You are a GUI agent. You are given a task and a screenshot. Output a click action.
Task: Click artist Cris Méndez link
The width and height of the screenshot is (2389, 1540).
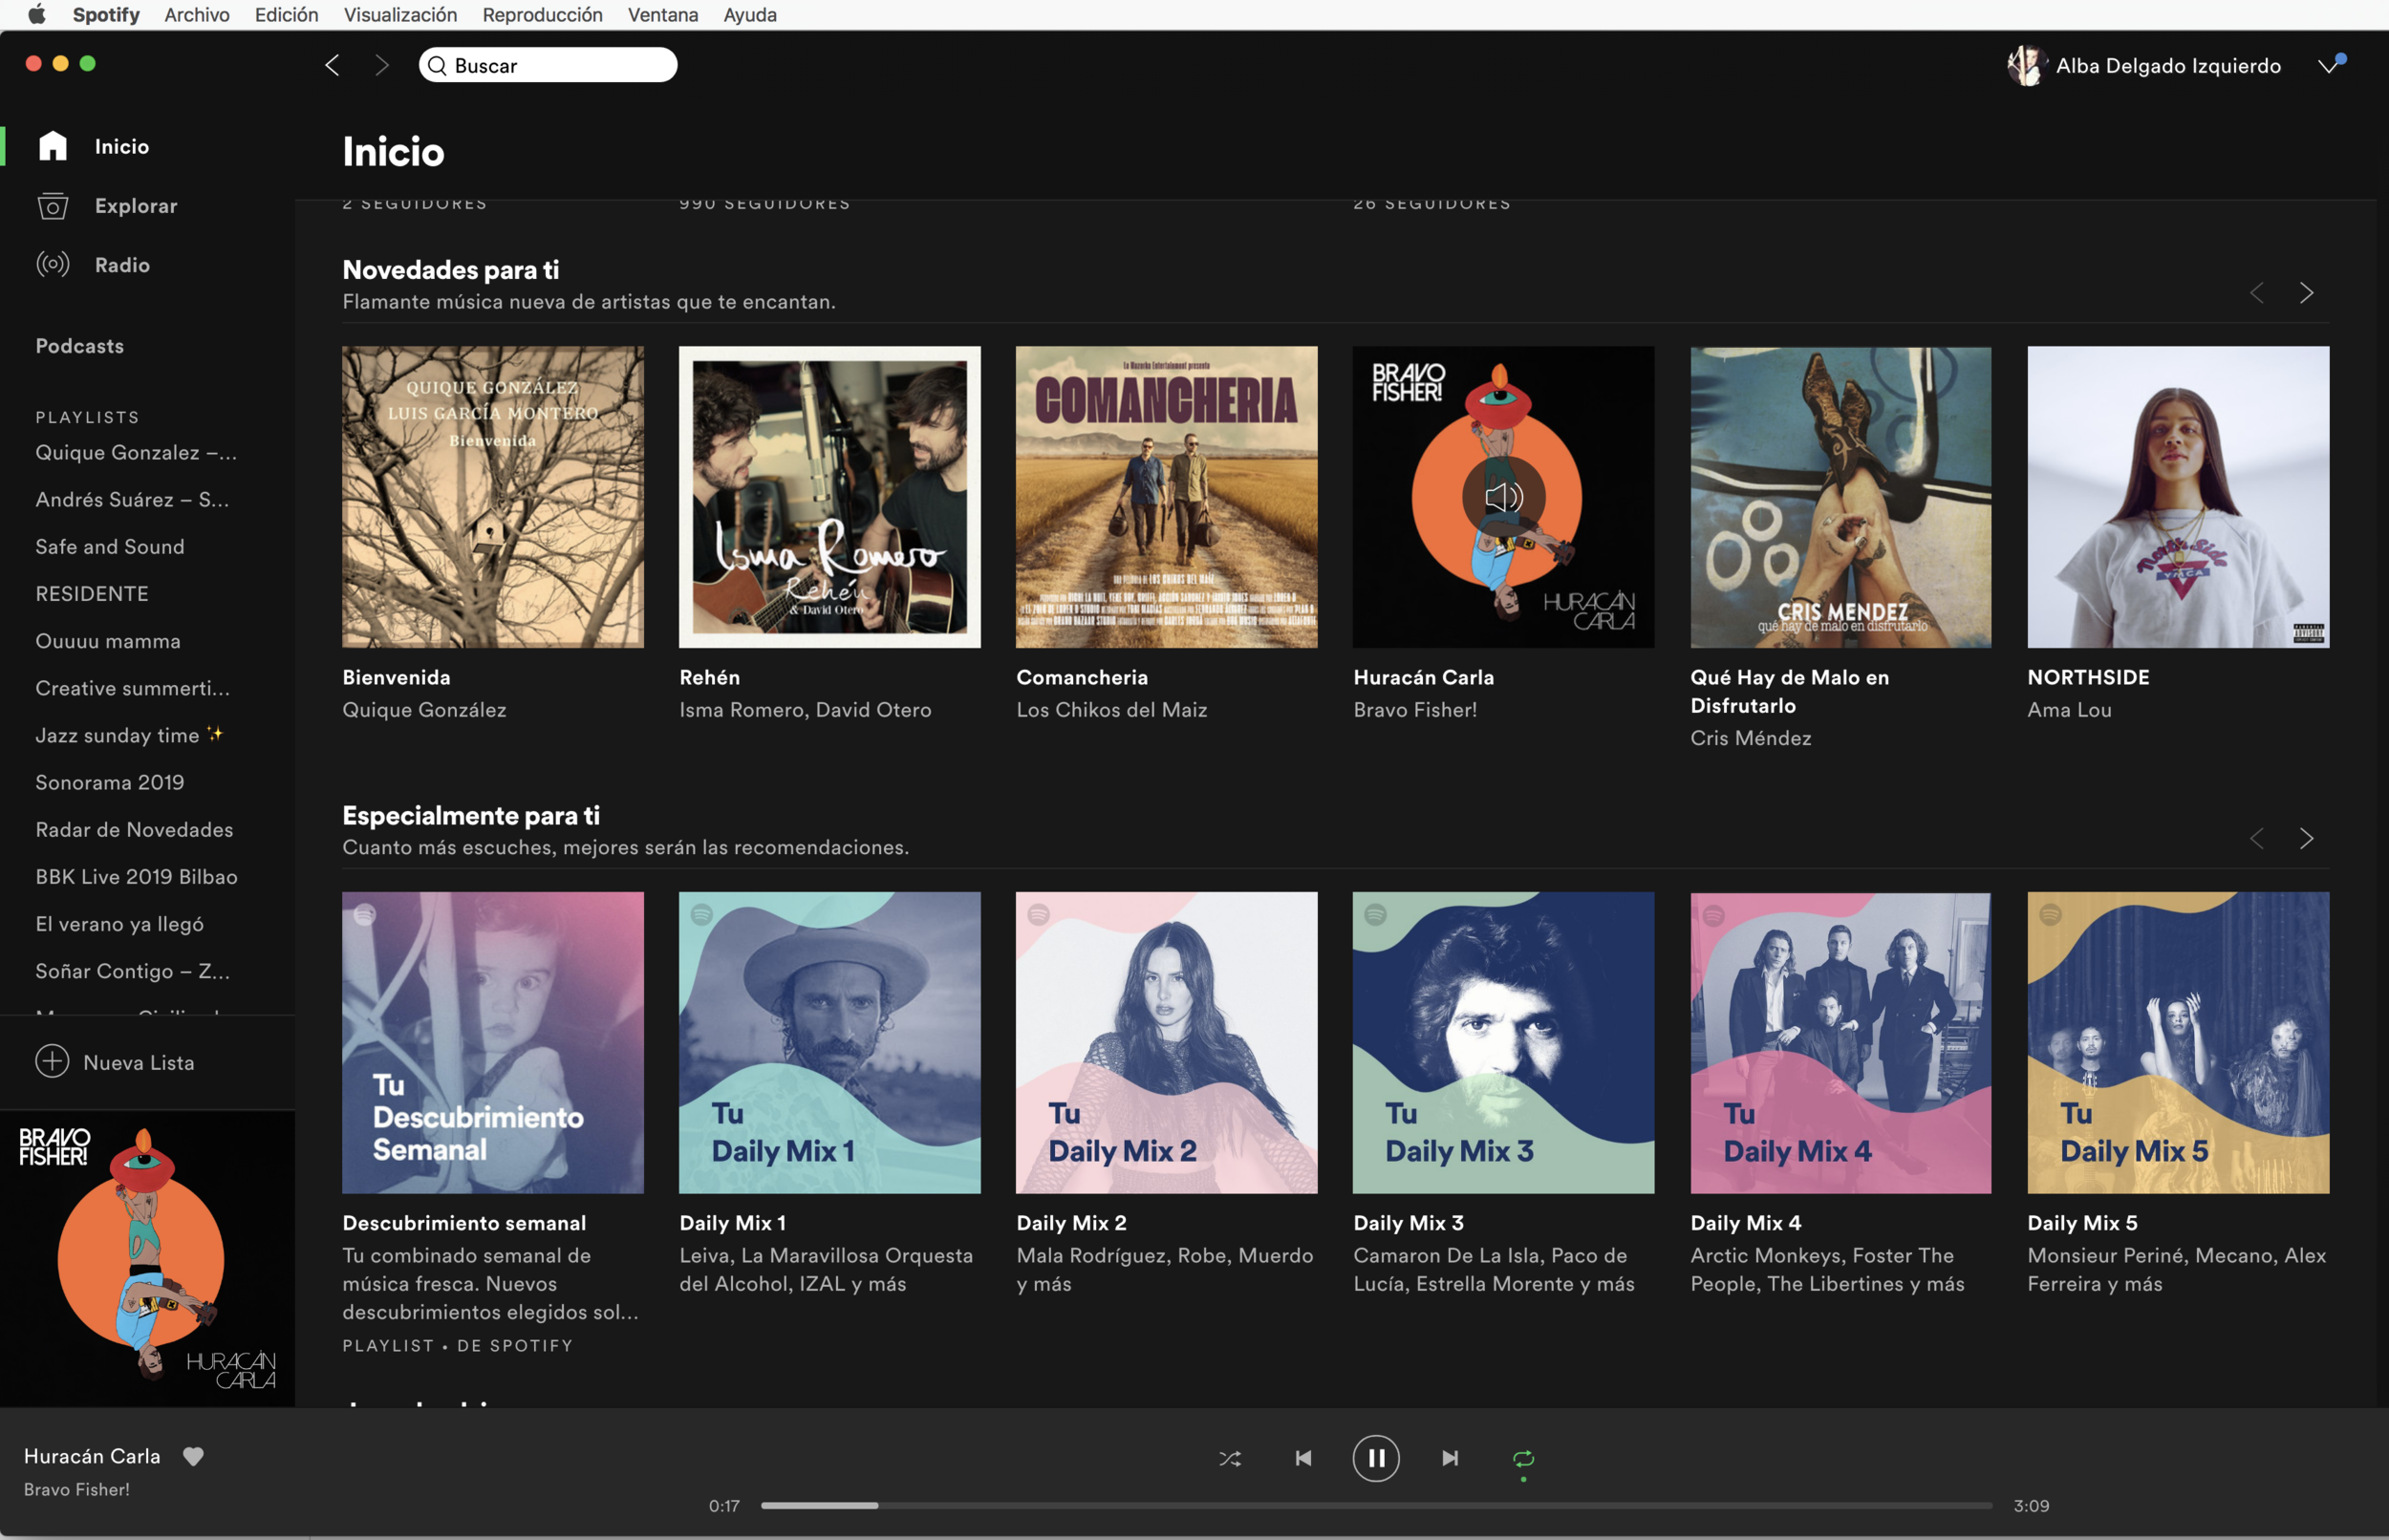point(1751,738)
